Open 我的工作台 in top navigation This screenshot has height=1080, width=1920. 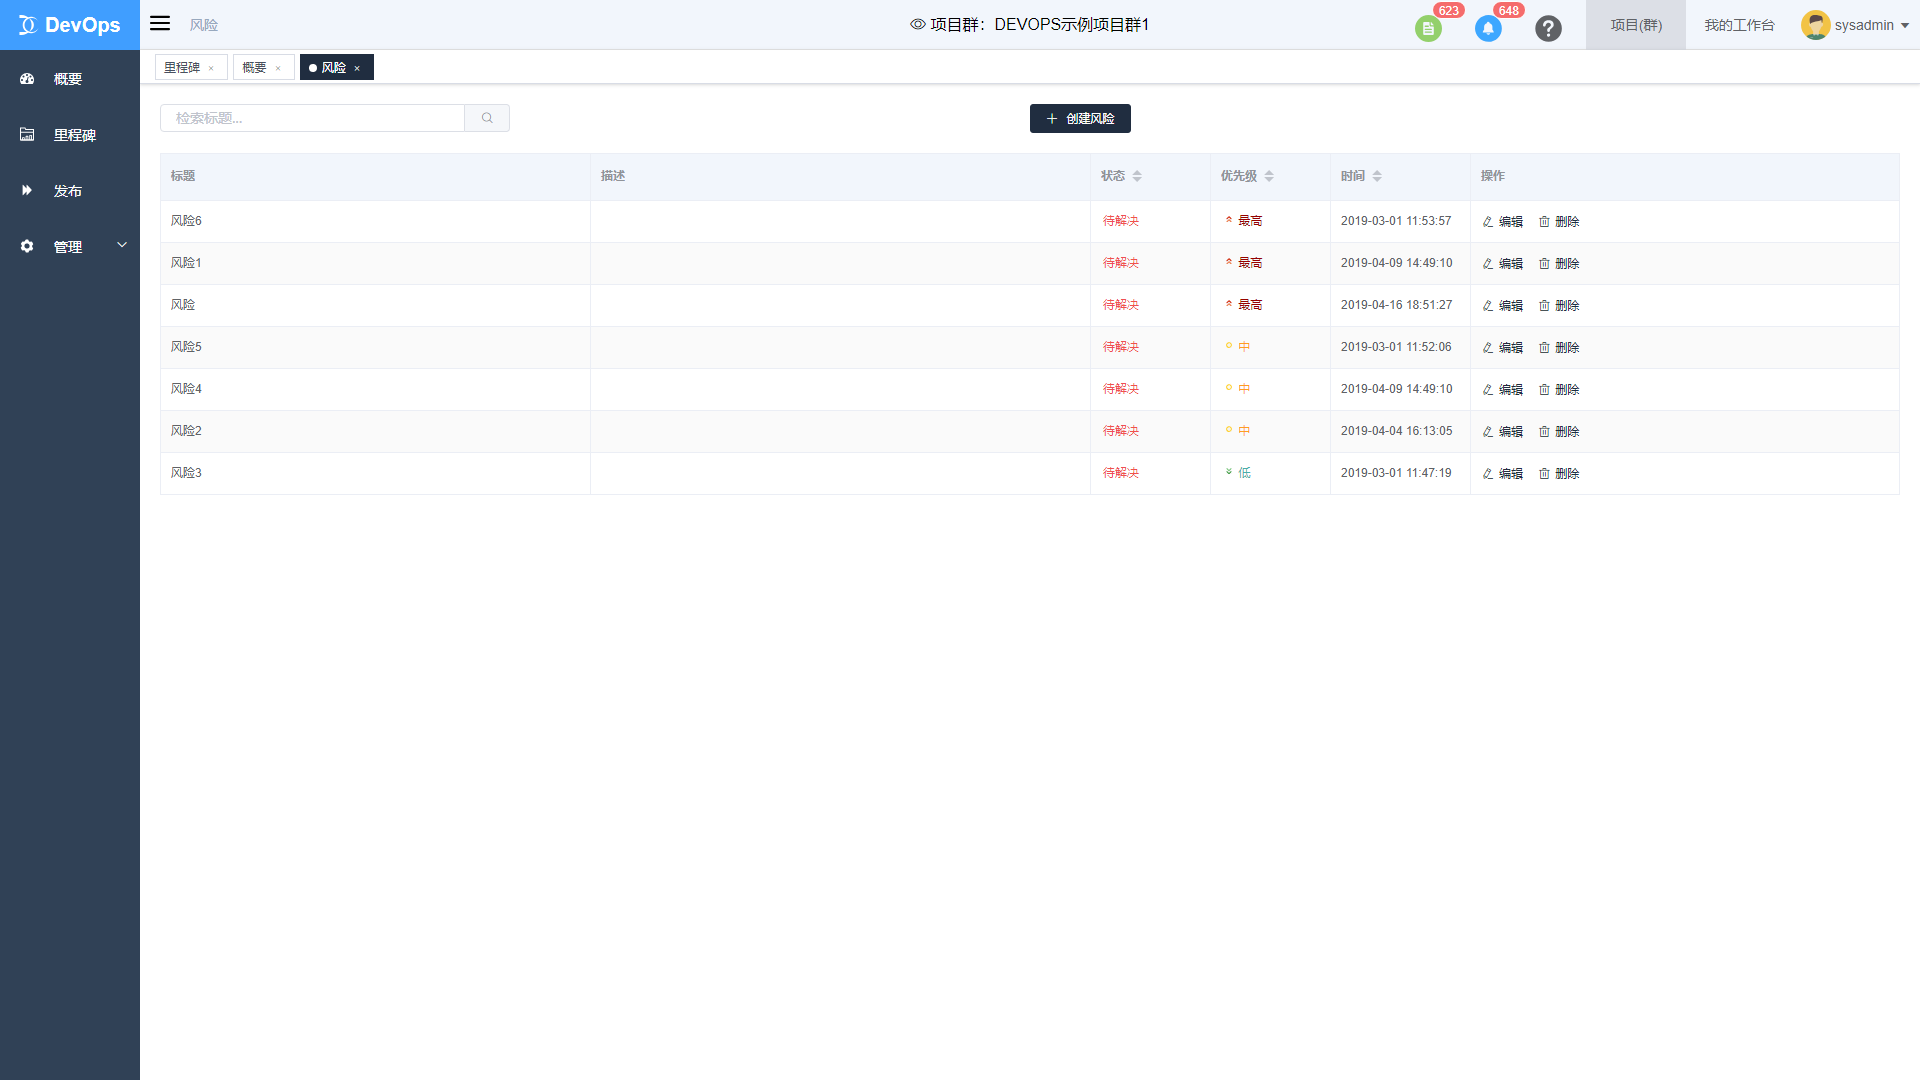[x=1739, y=25]
